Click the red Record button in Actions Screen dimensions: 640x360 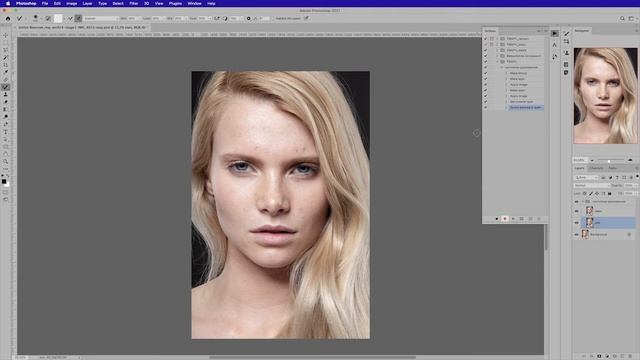click(x=505, y=219)
